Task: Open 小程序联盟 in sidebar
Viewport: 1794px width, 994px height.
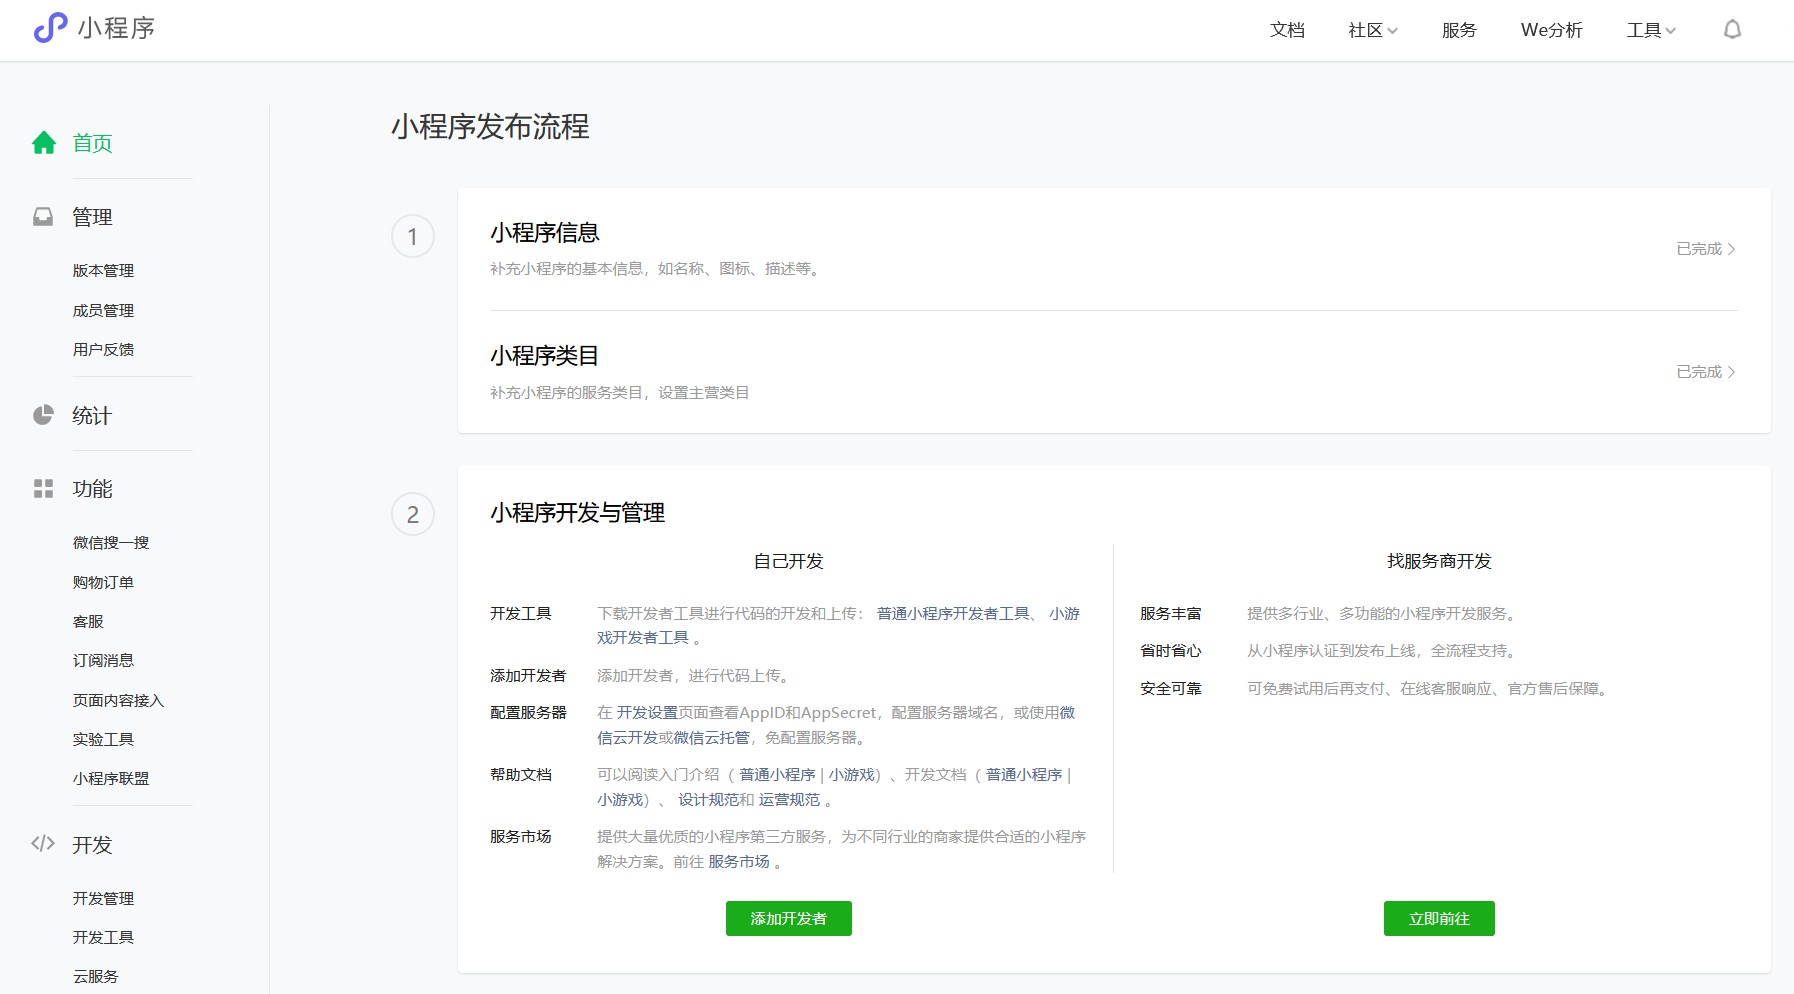Action: pos(111,778)
